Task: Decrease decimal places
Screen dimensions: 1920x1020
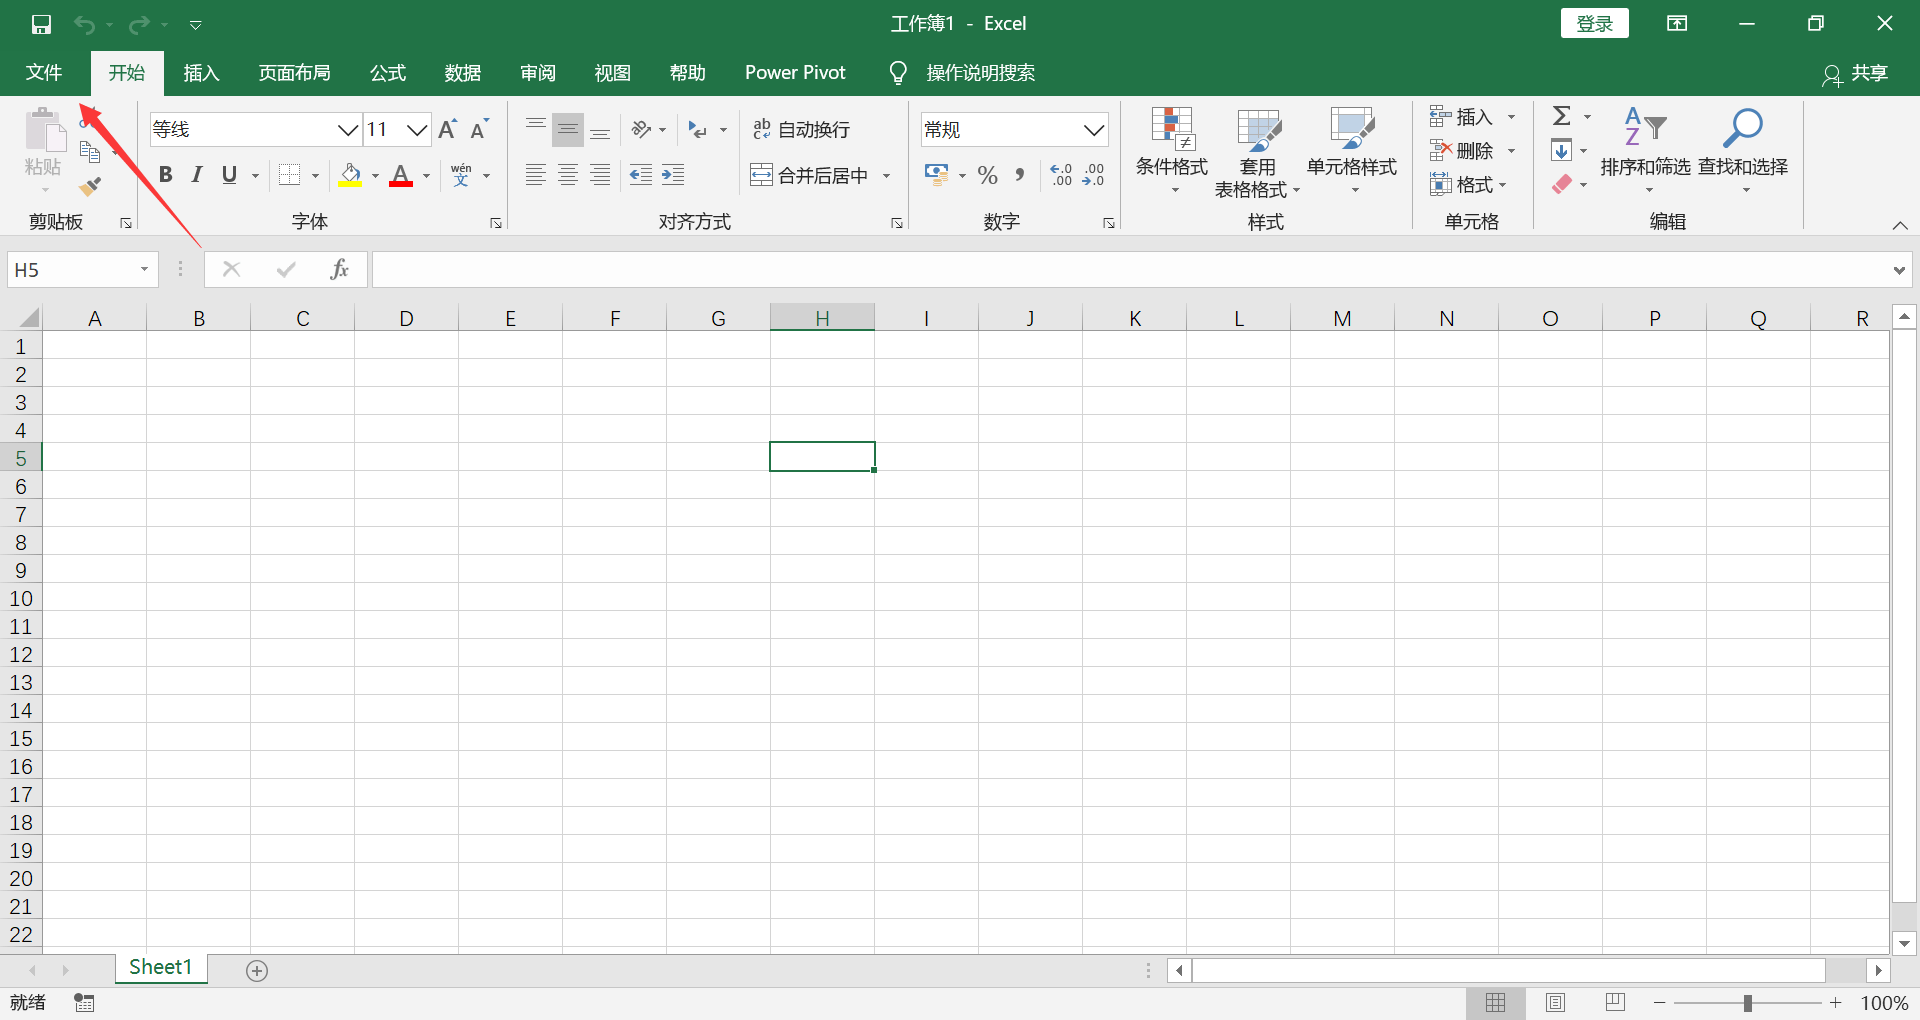Action: click(x=1094, y=175)
